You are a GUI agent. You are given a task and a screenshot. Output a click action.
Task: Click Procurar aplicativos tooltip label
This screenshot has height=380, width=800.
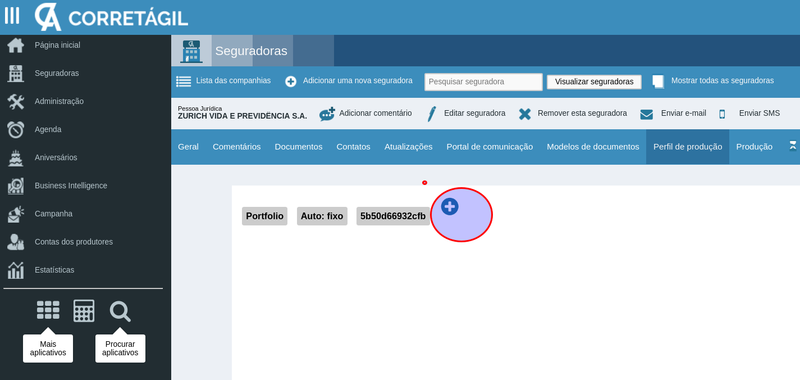click(120, 348)
